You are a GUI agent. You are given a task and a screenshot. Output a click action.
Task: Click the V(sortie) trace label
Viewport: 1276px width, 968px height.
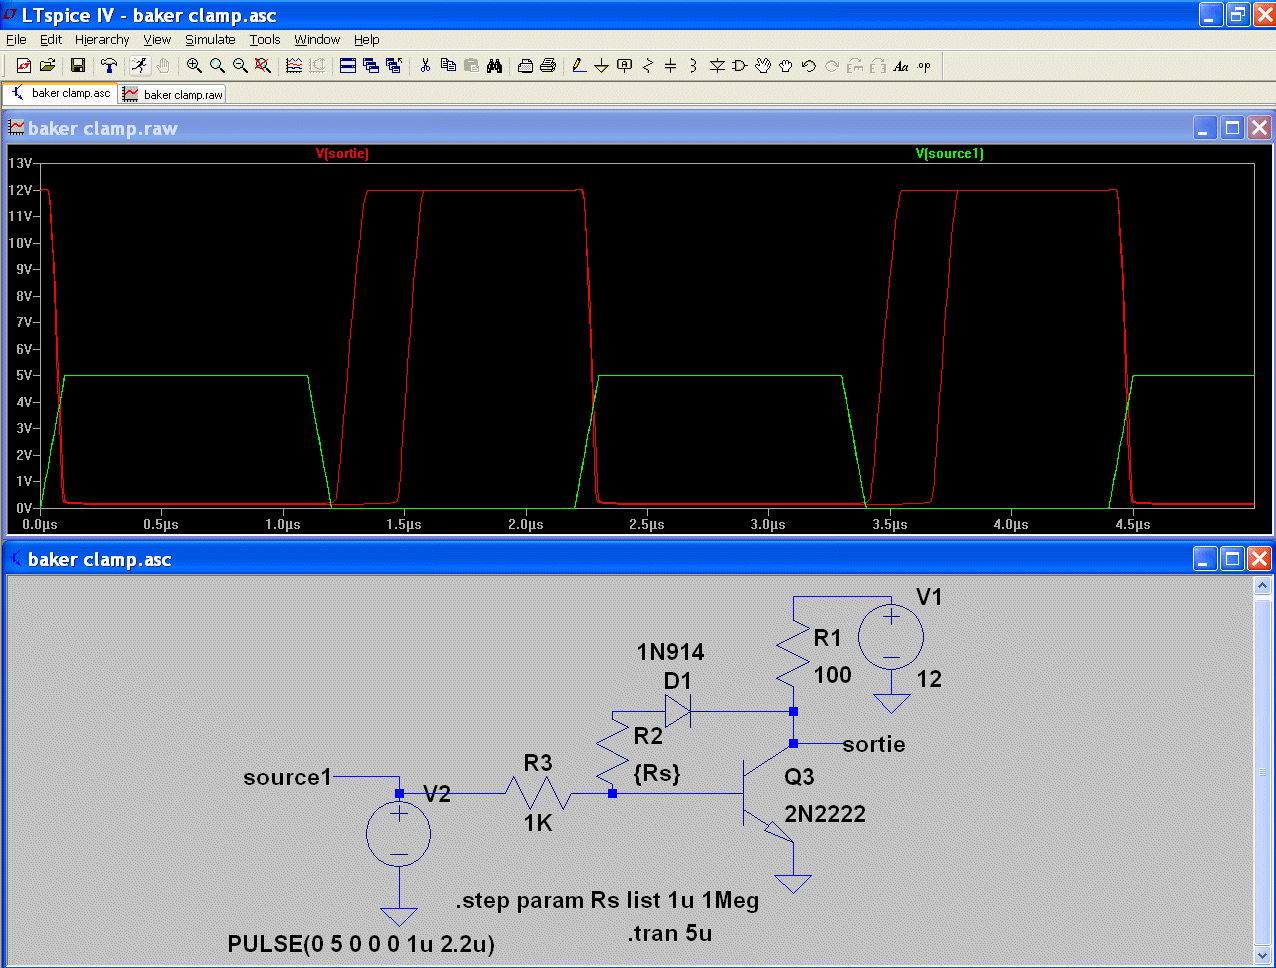[x=342, y=154]
